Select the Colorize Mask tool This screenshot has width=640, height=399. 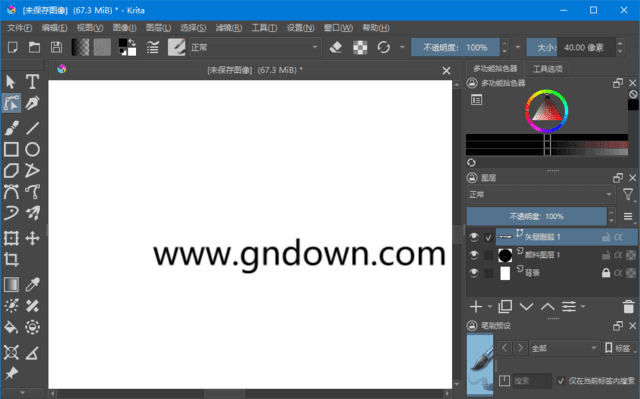click(x=11, y=306)
